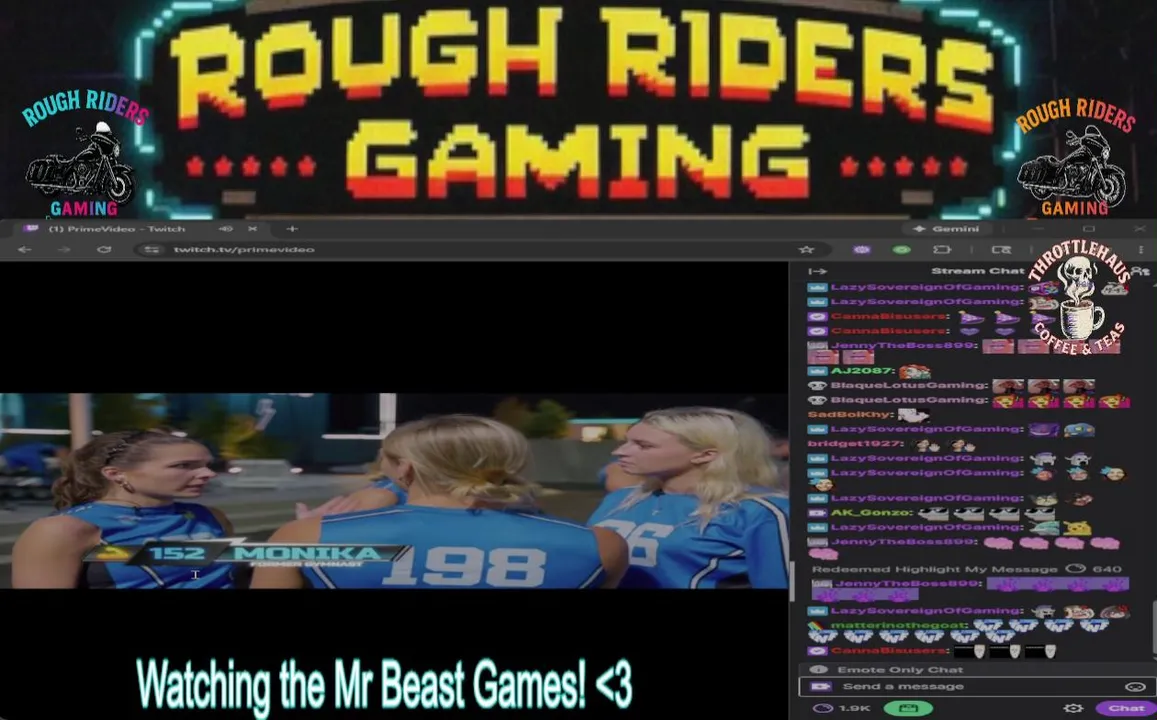Click the 640 channel points value
The height and width of the screenshot is (720, 1157).
[1107, 570]
